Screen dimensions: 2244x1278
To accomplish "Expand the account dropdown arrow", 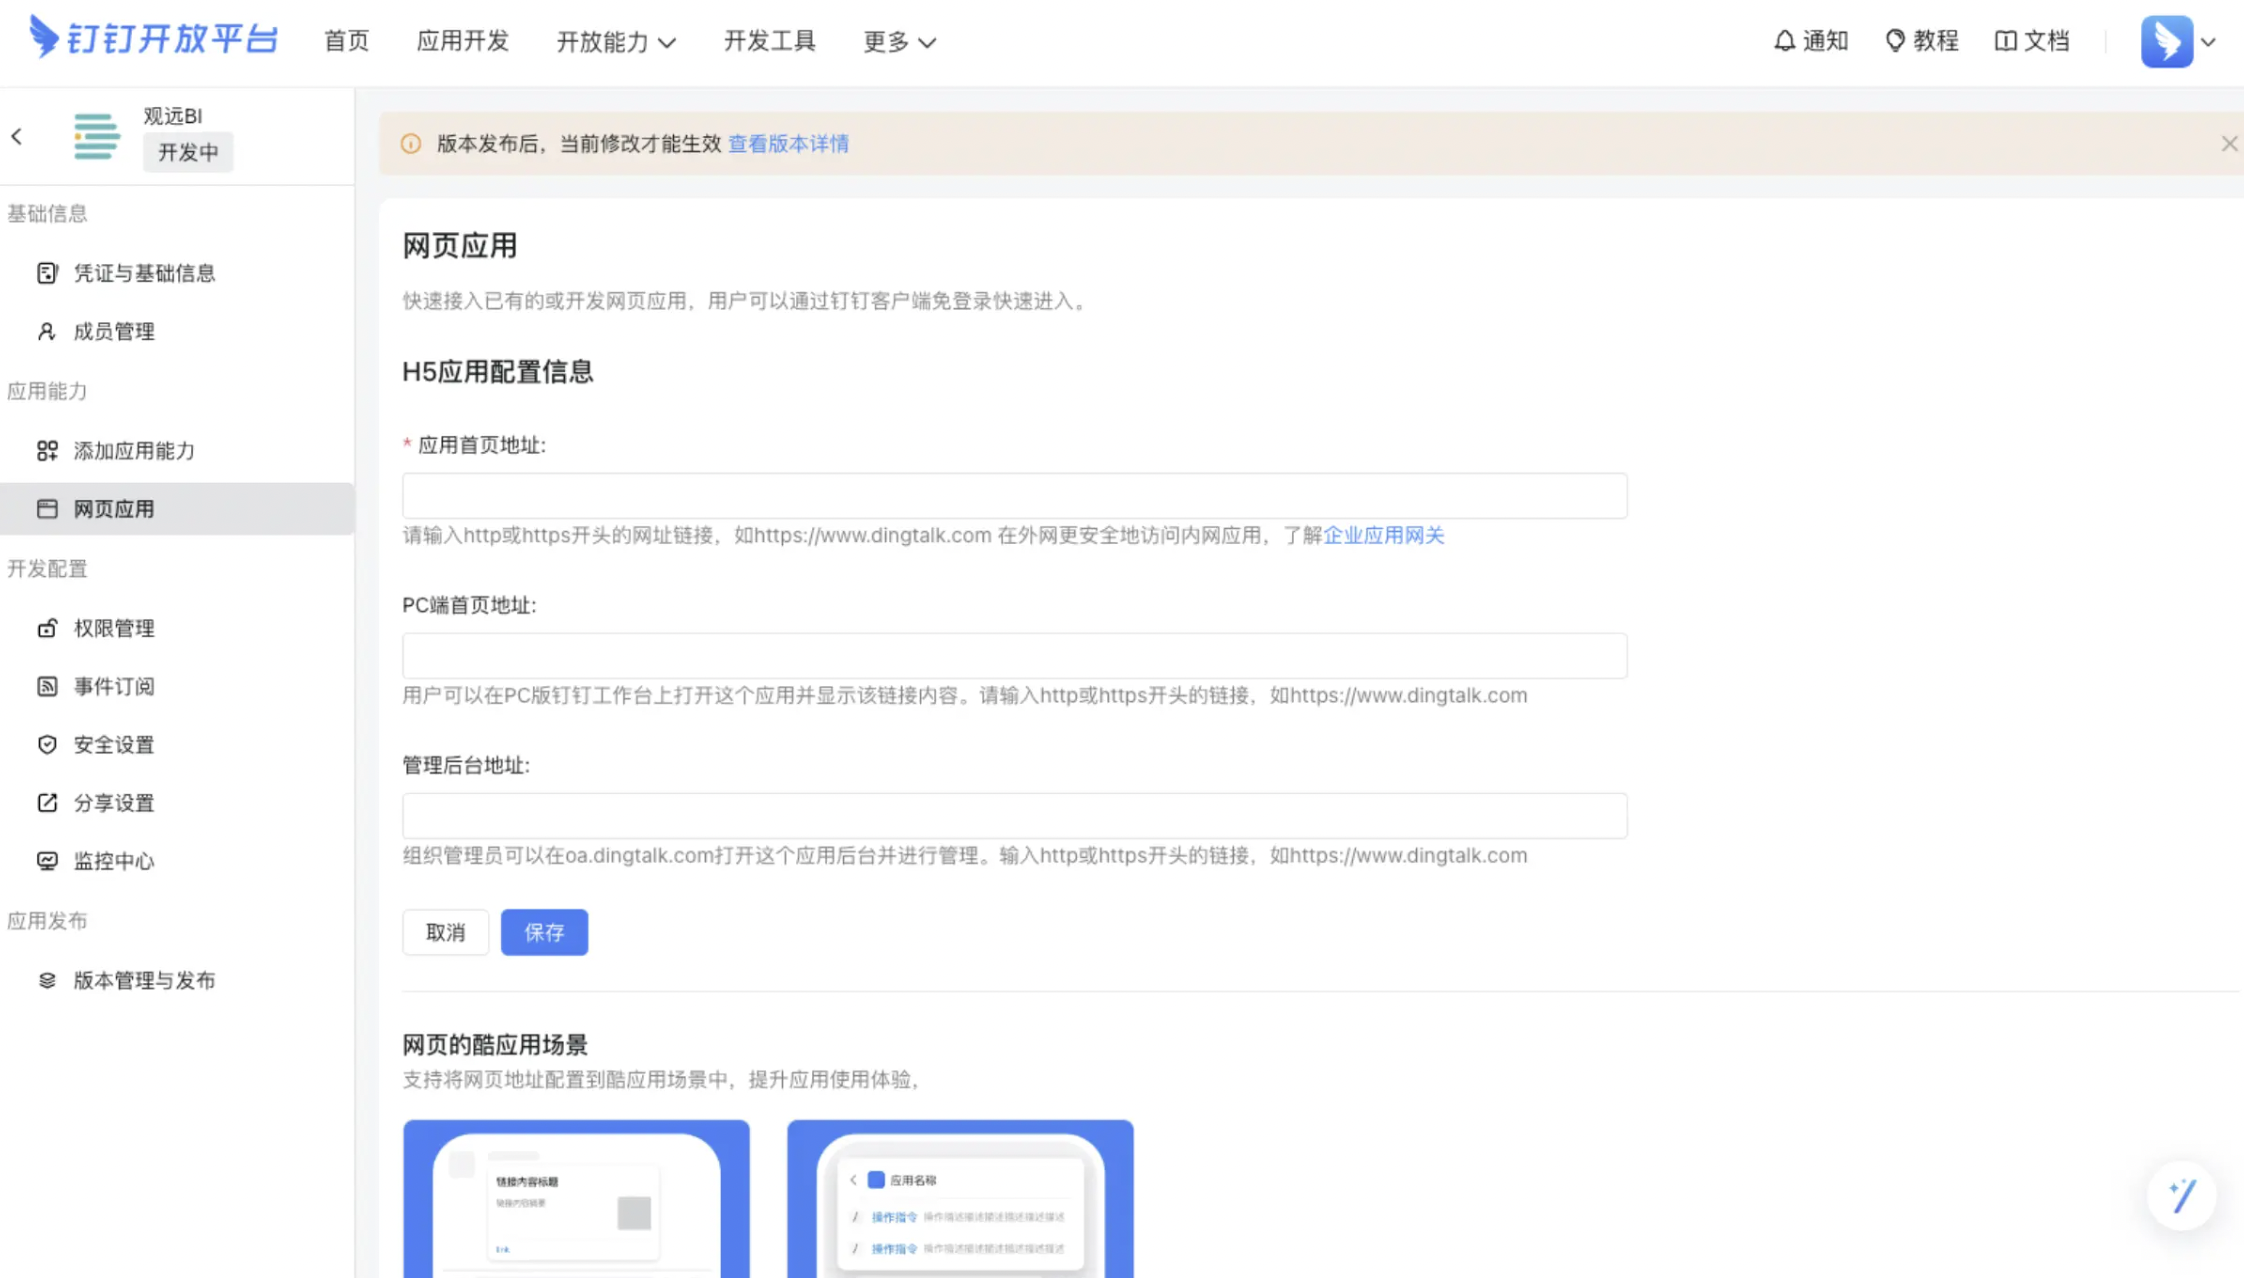I will [x=2209, y=42].
